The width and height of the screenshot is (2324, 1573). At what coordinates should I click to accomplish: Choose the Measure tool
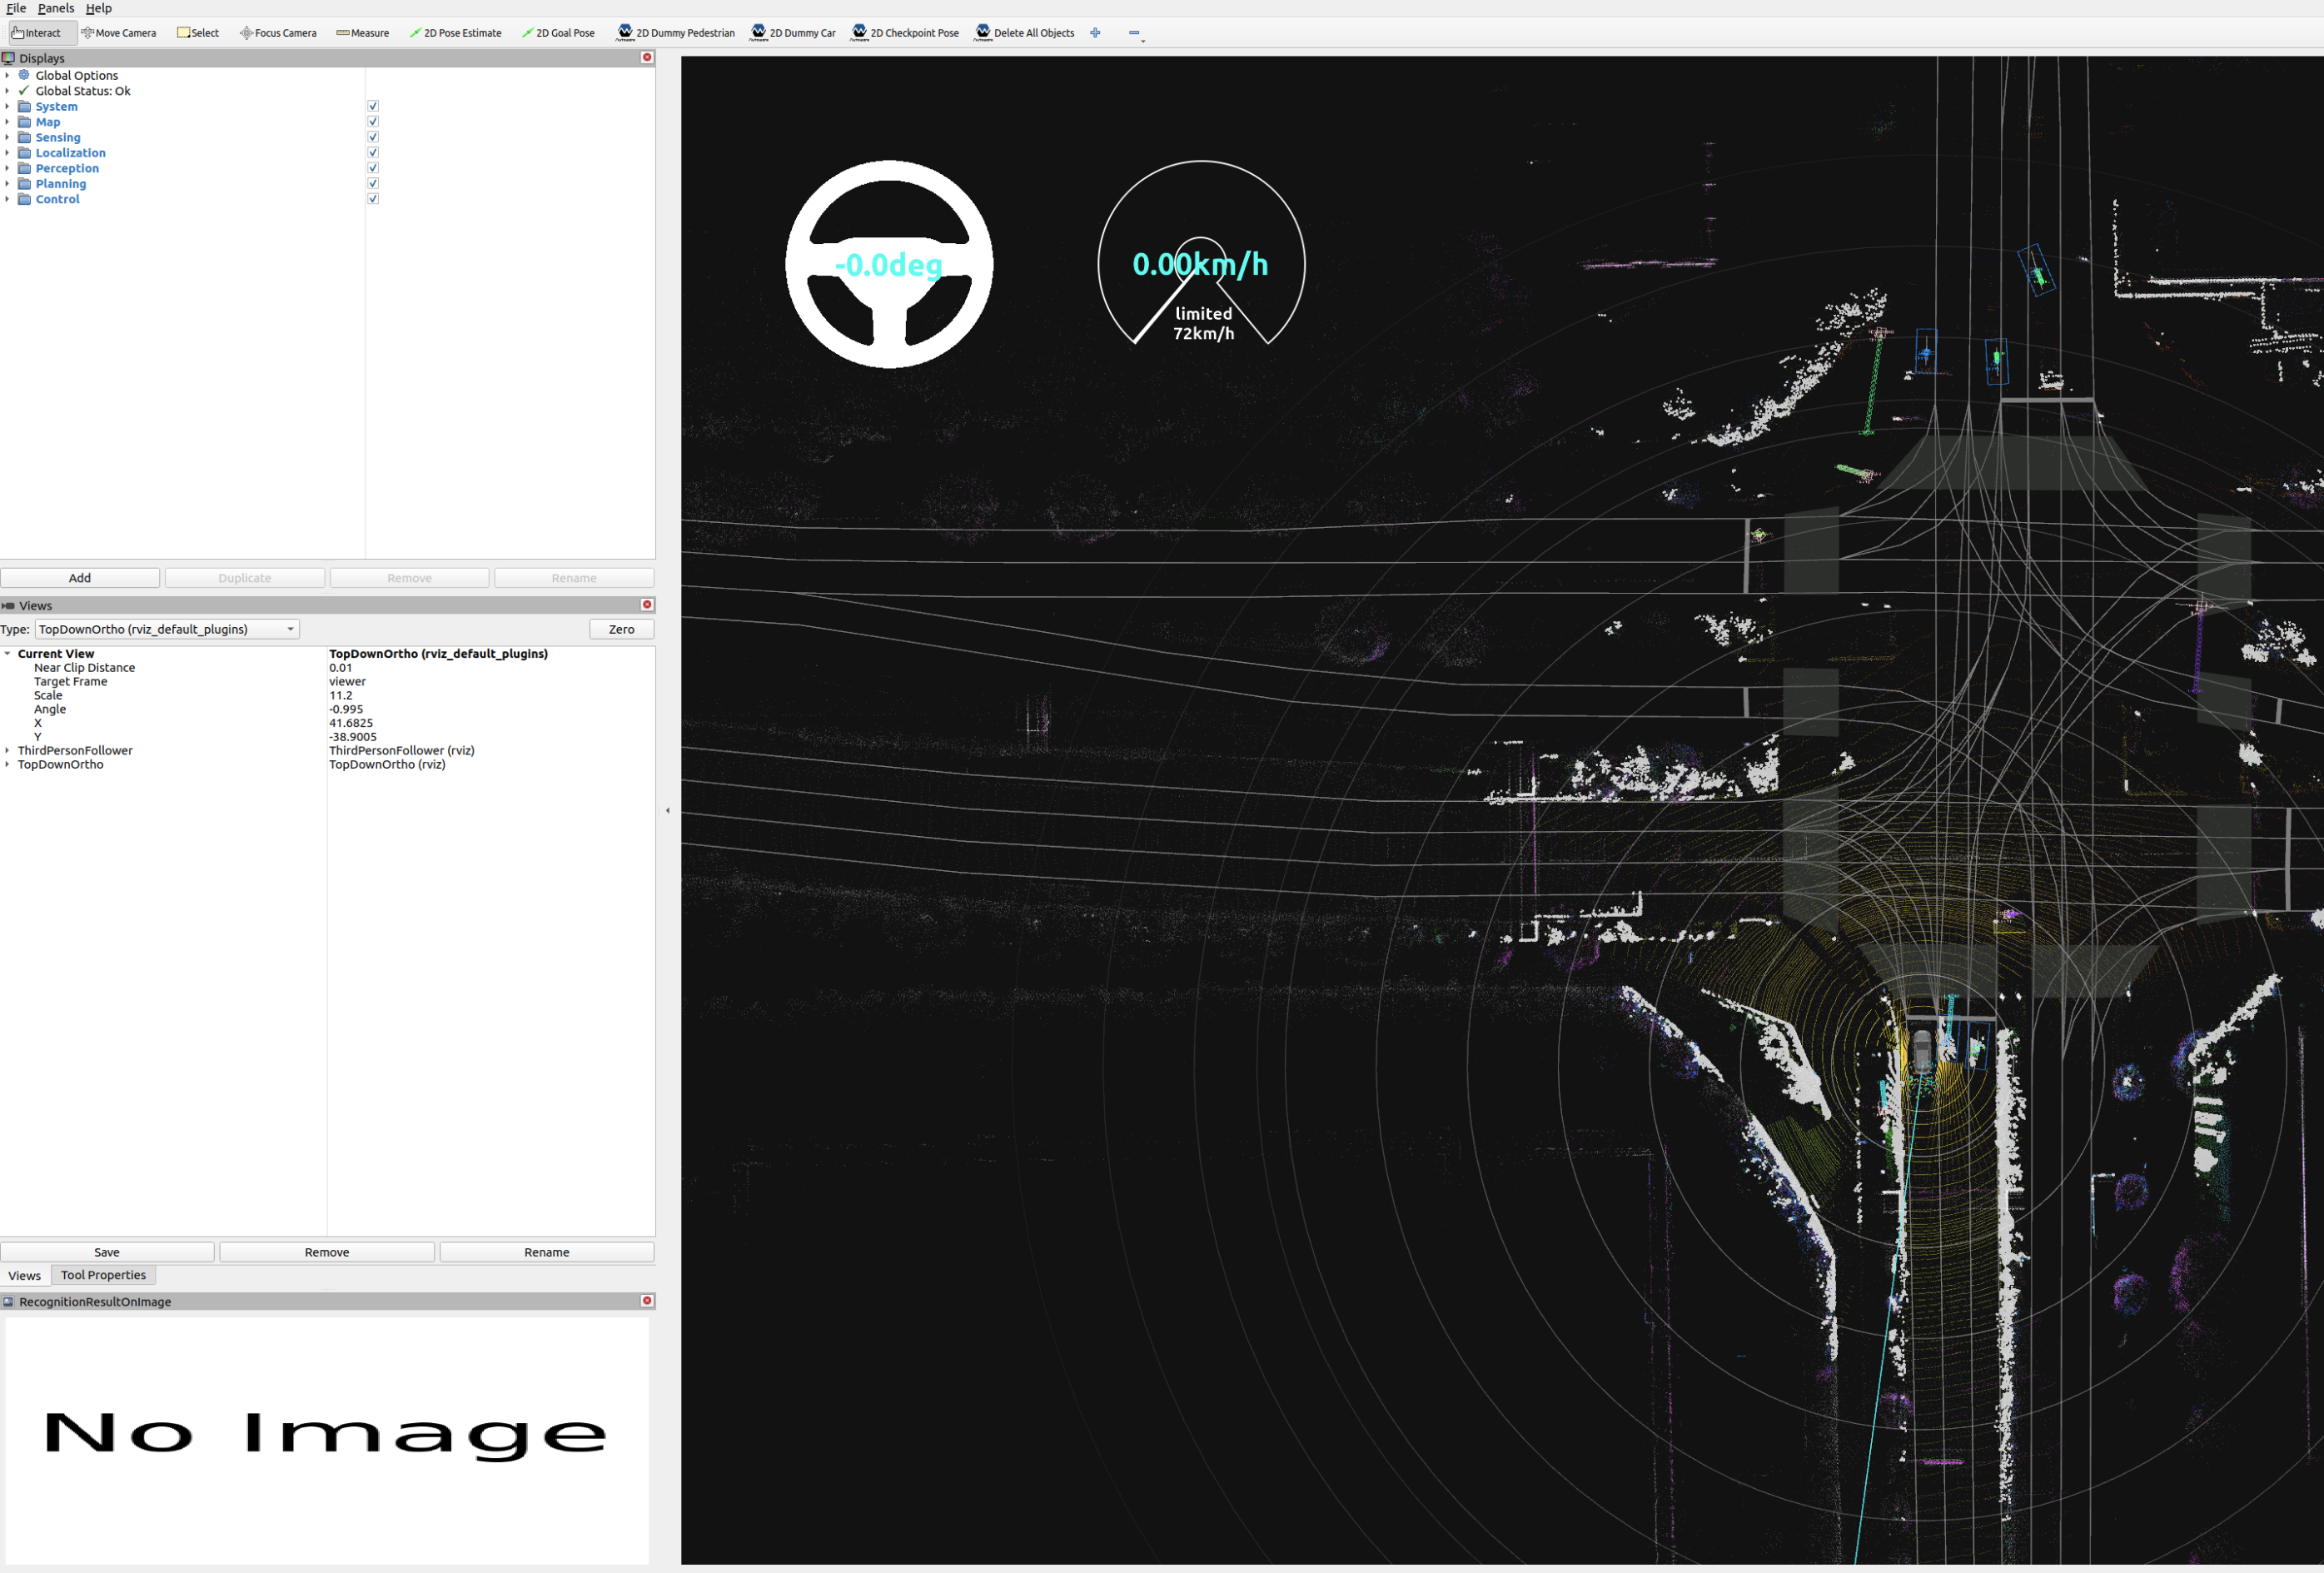(362, 33)
